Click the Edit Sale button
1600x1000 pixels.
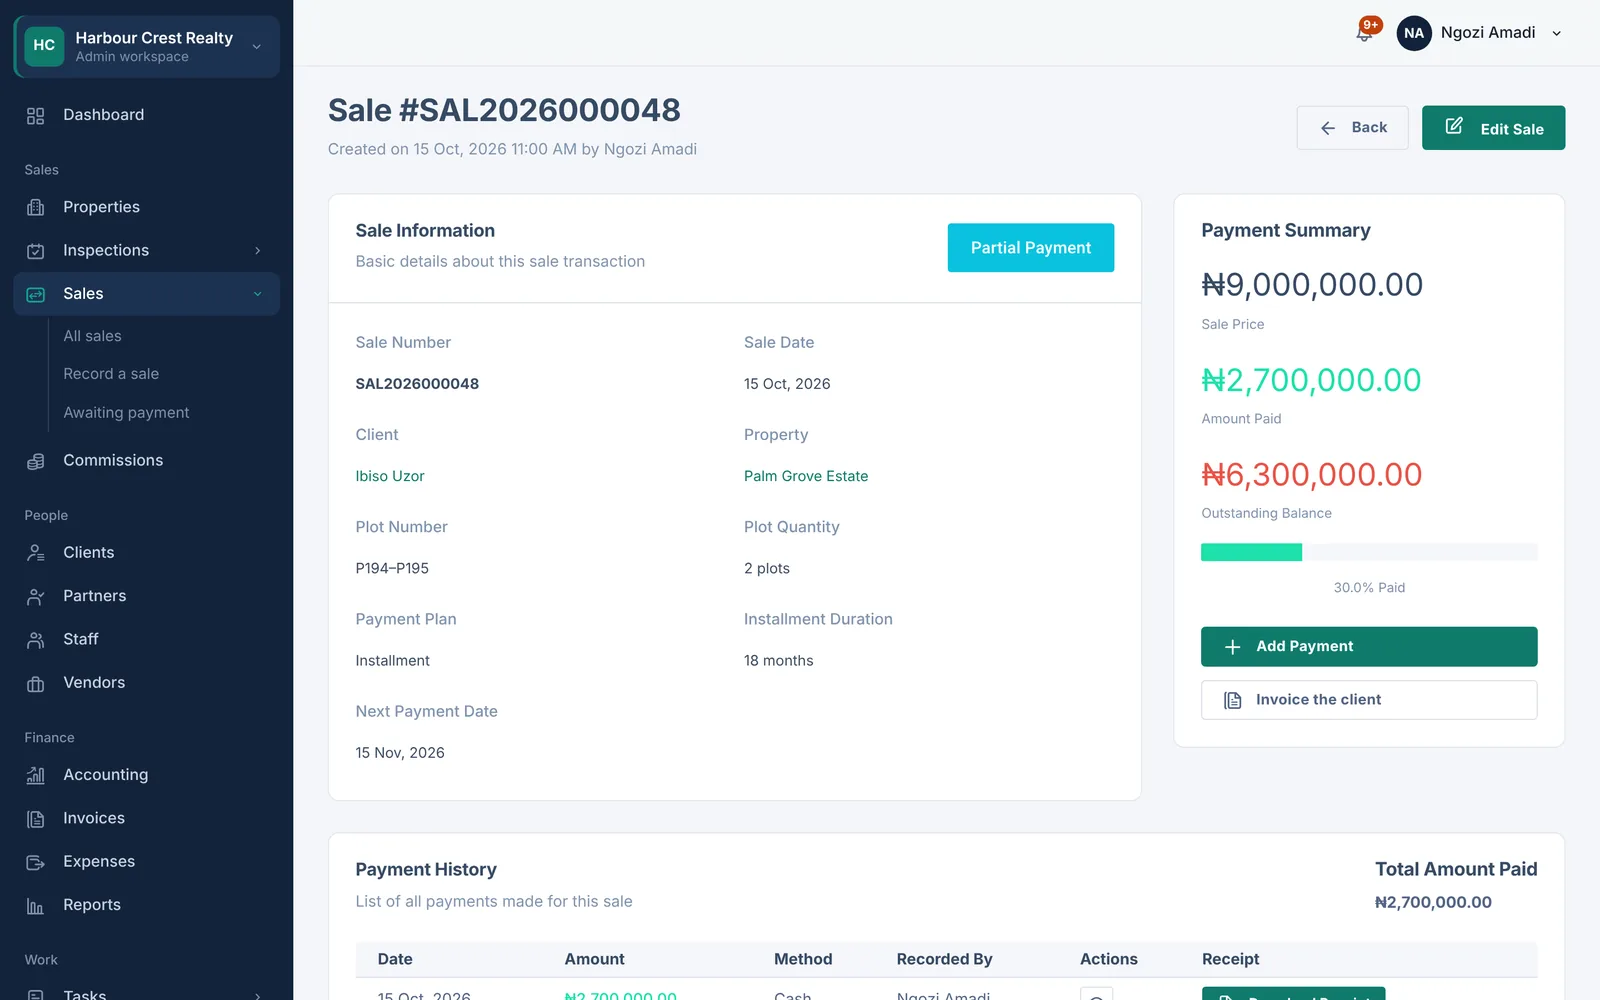point(1493,128)
